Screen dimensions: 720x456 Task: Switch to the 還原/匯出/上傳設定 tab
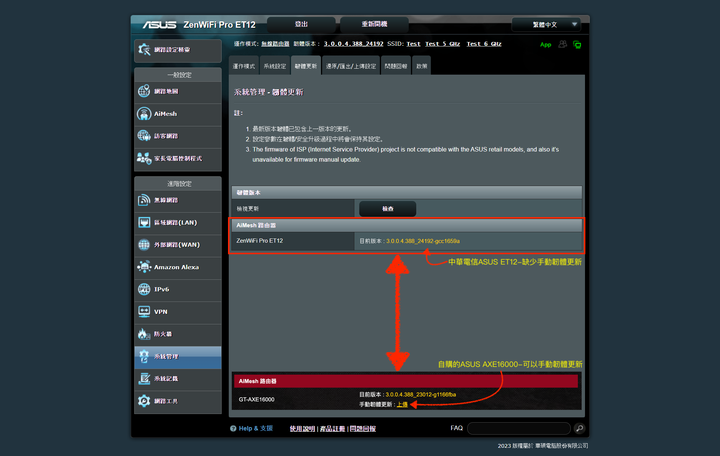coord(351,66)
